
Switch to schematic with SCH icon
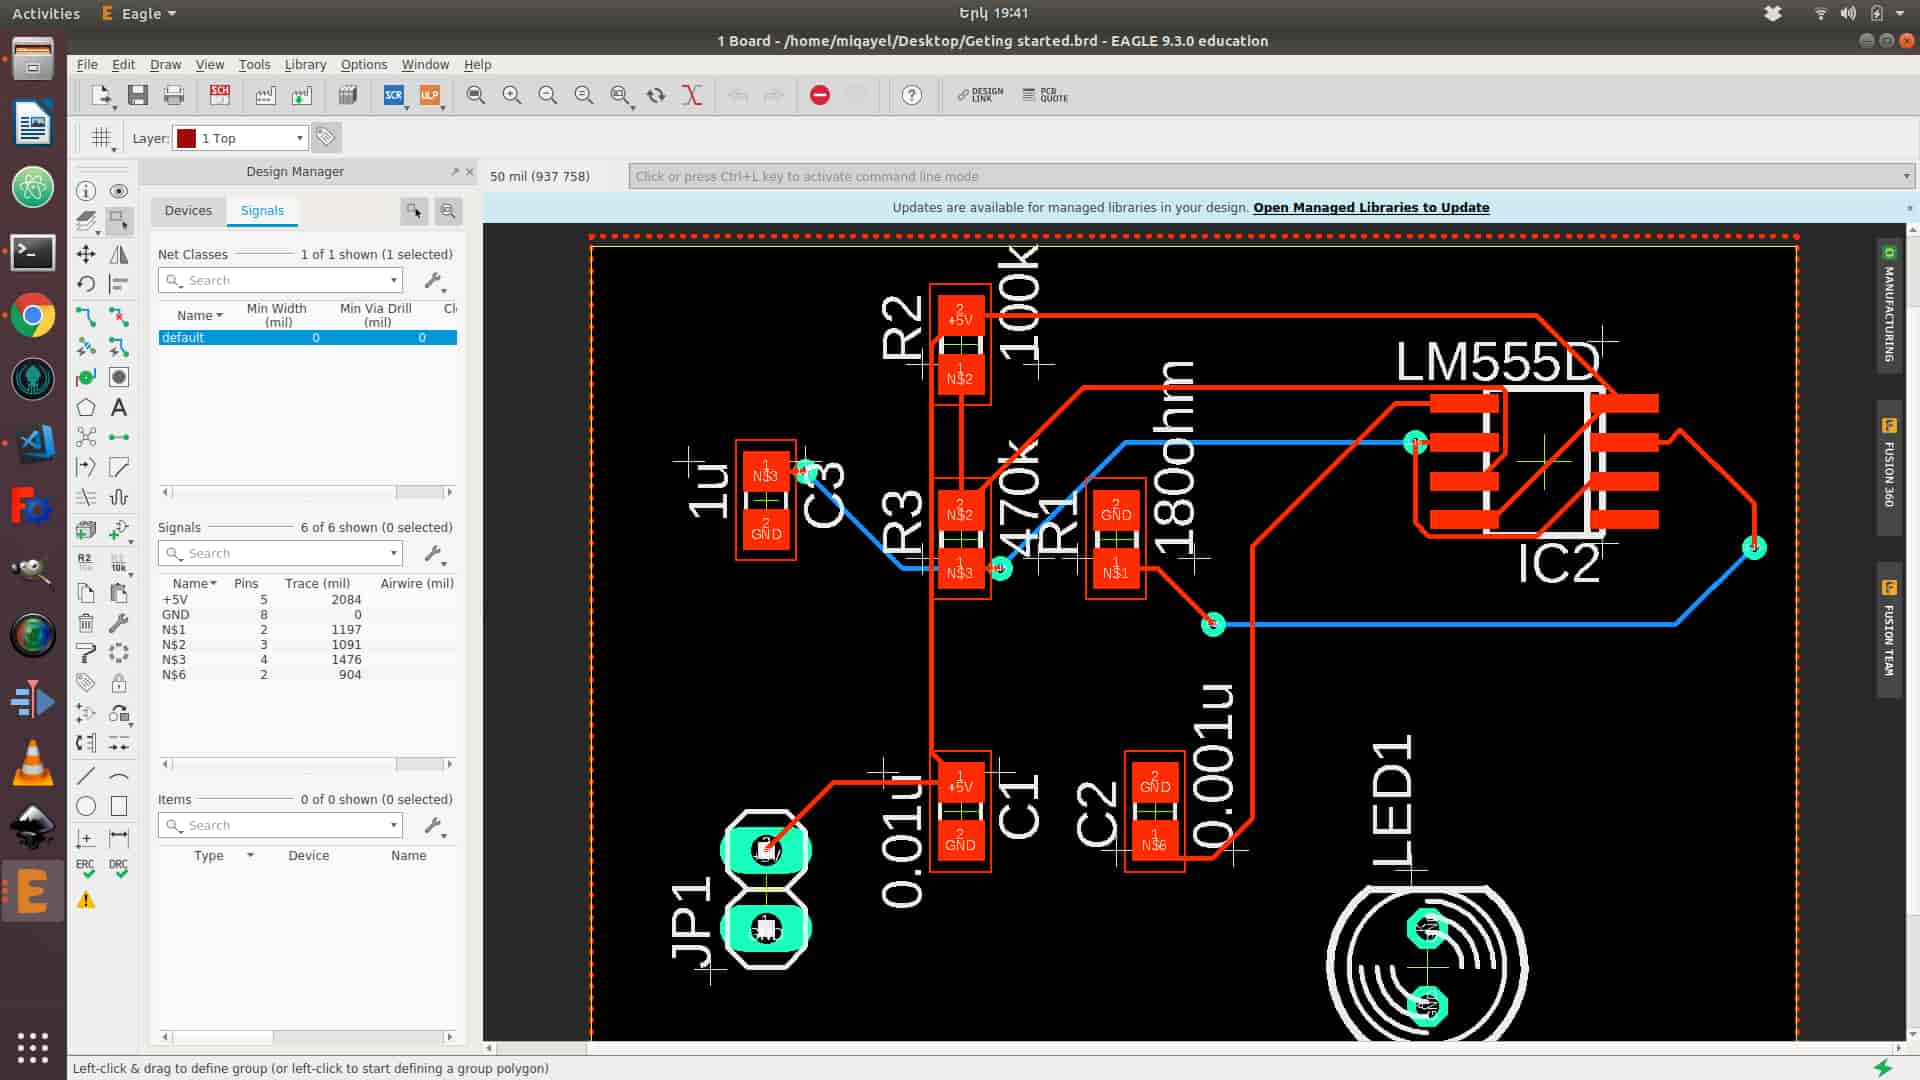pos(220,95)
